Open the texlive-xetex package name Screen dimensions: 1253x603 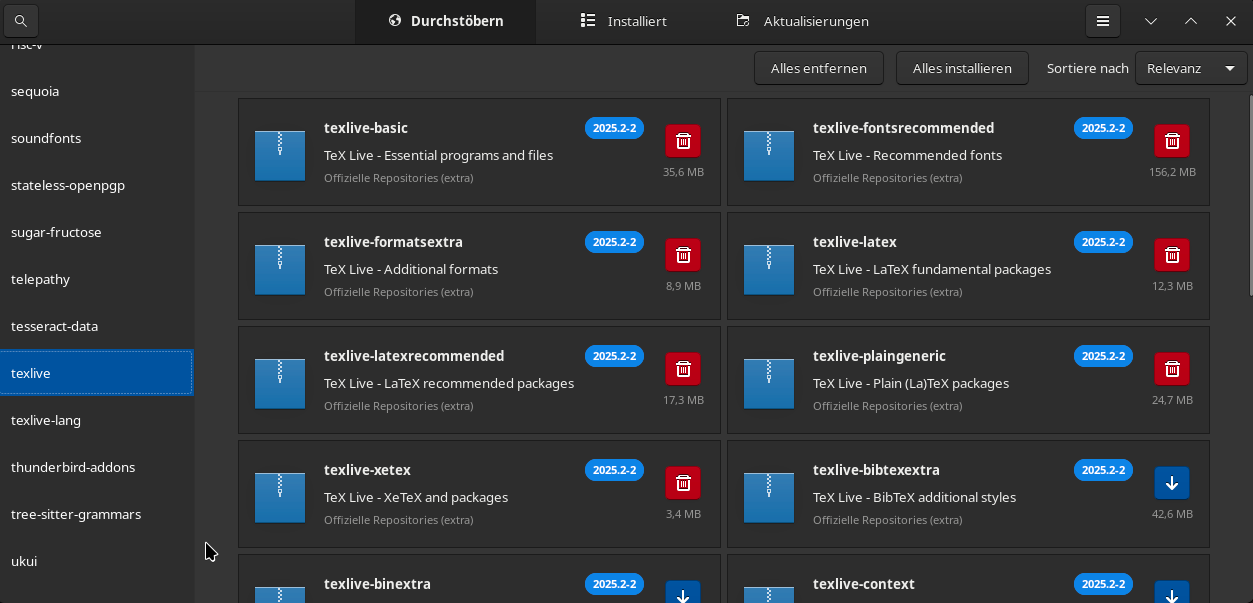point(367,470)
